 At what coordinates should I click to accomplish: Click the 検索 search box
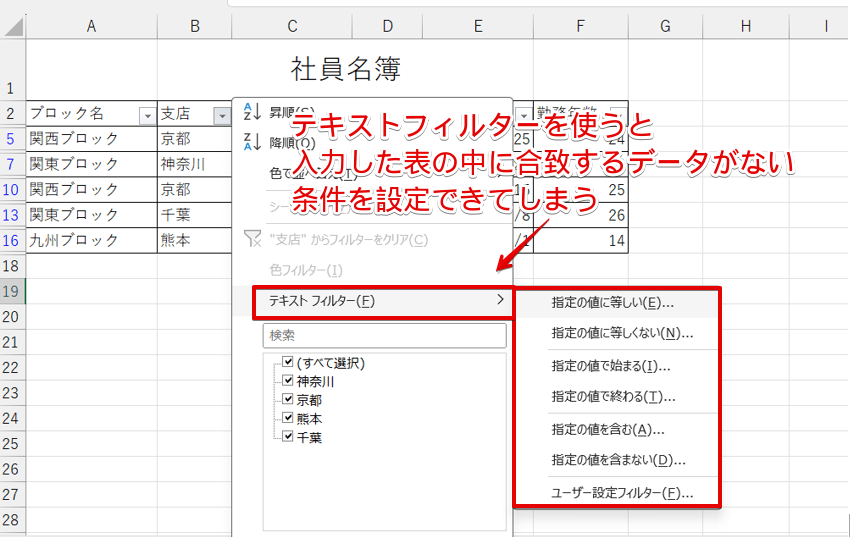pyautogui.click(x=385, y=335)
